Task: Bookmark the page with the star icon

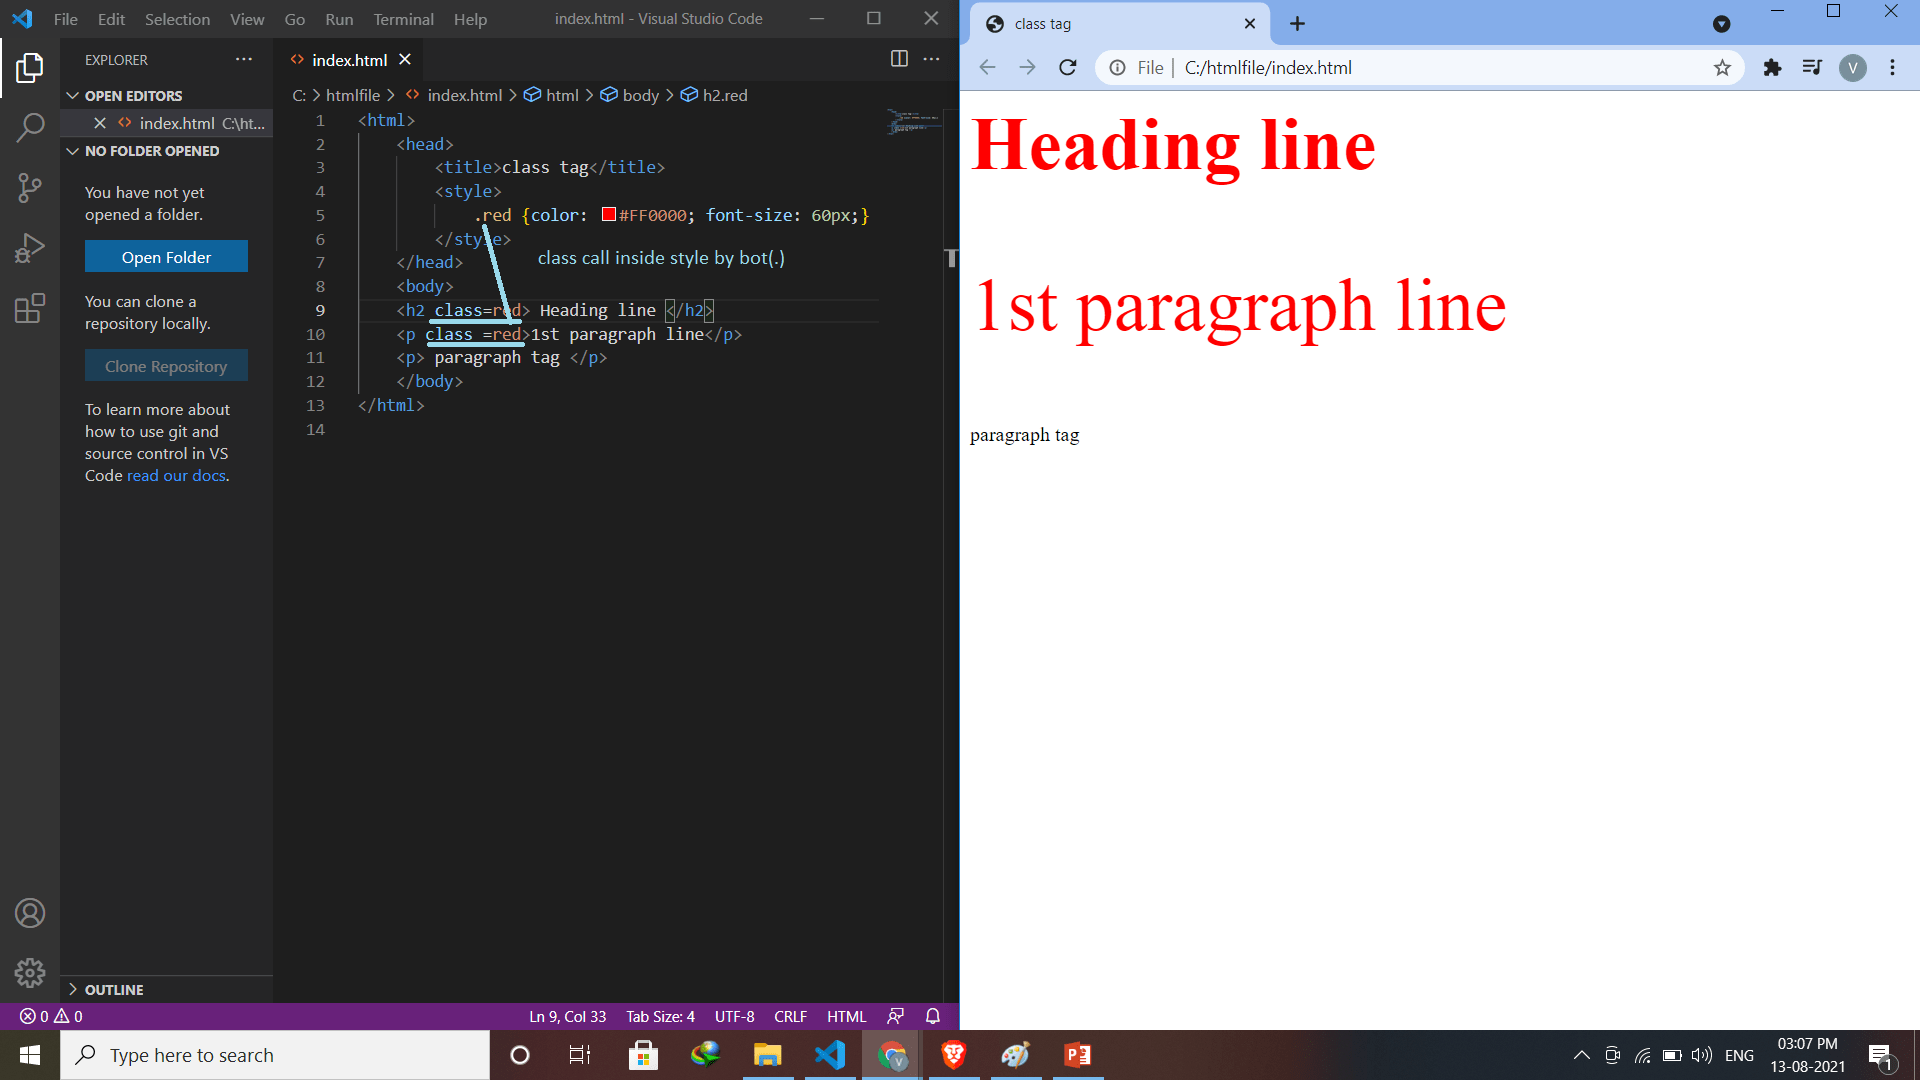Action: [1722, 67]
